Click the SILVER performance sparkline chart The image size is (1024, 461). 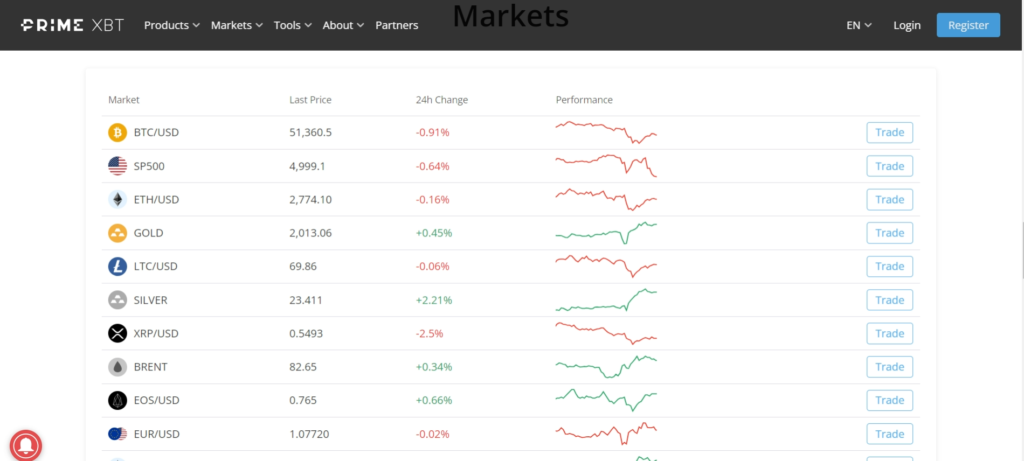606,300
